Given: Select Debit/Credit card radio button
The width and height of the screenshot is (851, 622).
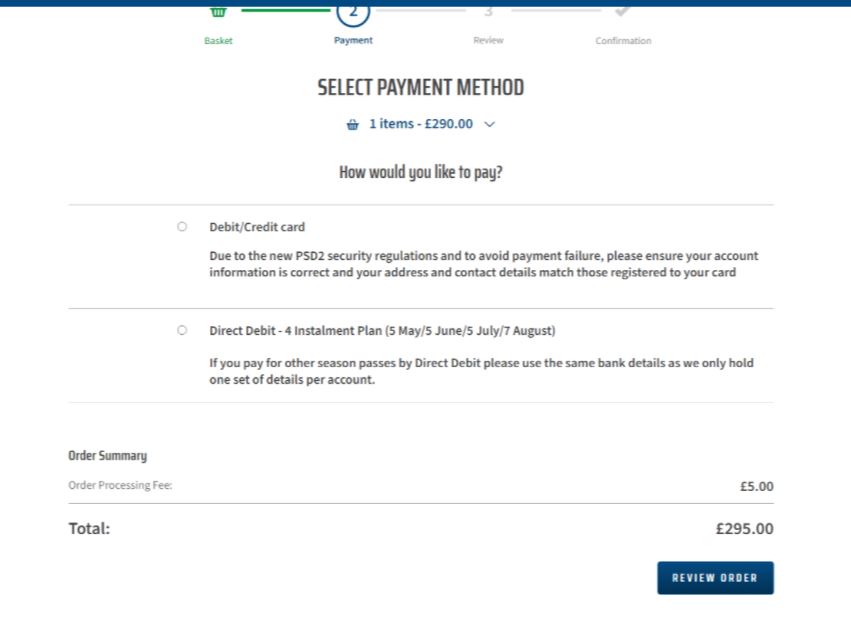Looking at the screenshot, I should click(182, 226).
